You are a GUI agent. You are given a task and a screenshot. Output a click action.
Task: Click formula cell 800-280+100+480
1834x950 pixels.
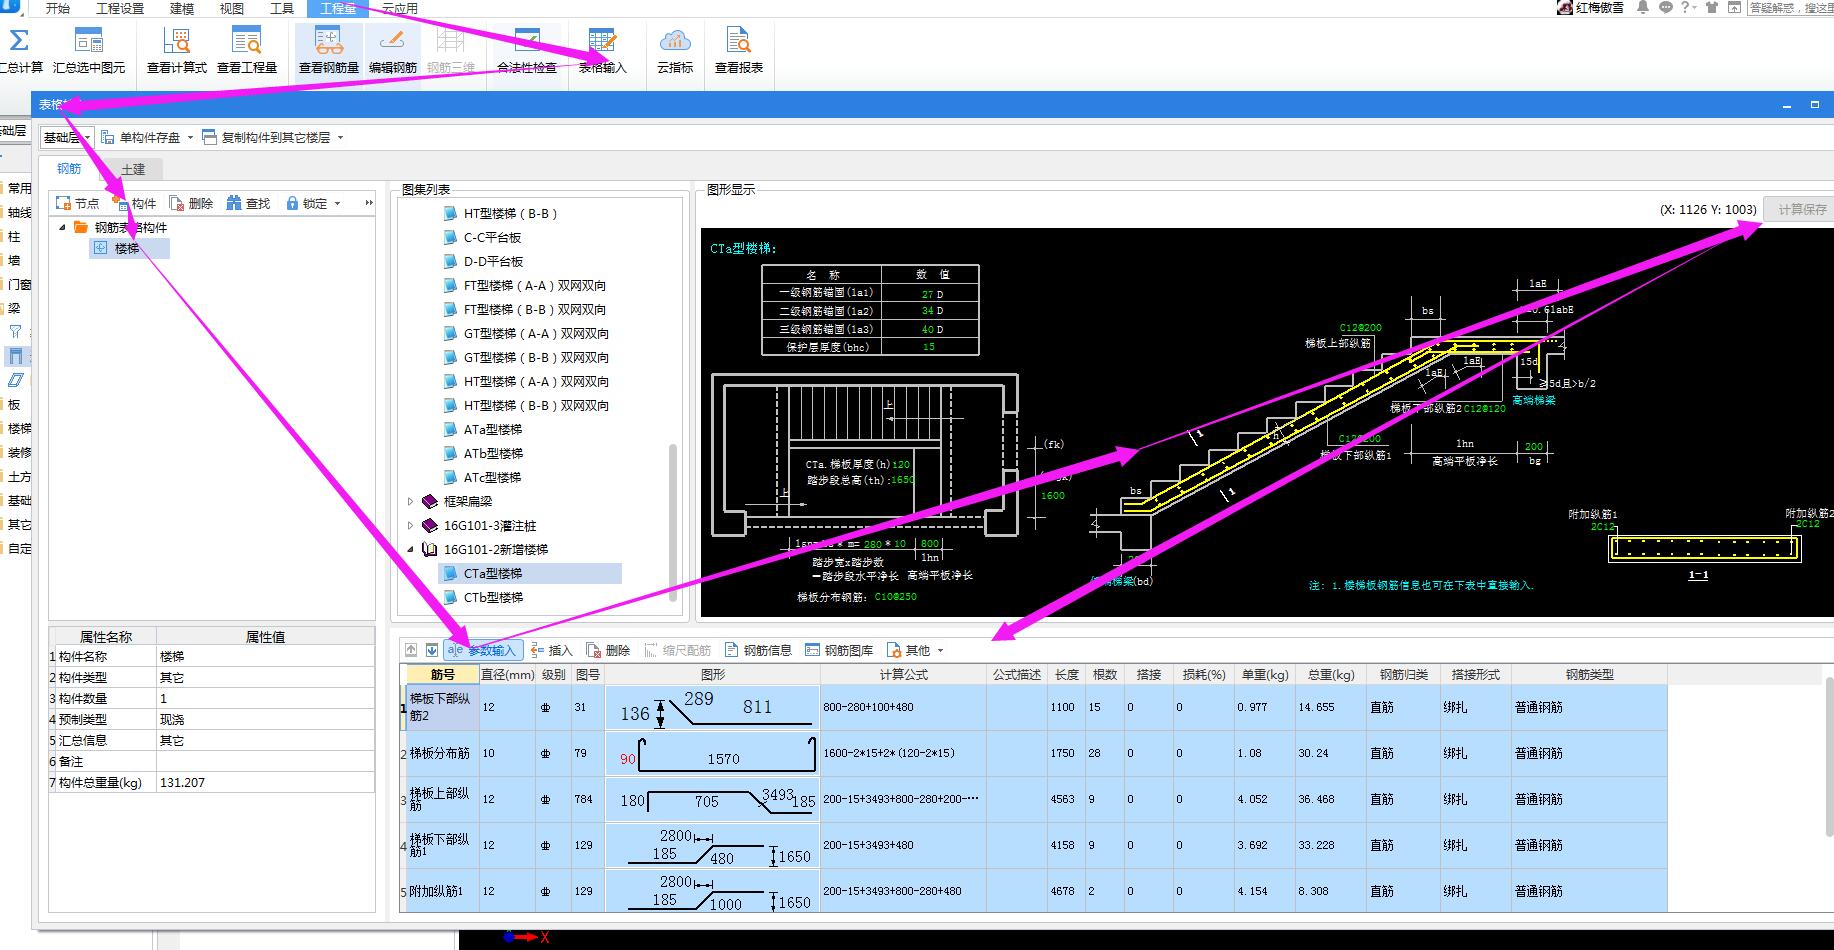click(903, 707)
